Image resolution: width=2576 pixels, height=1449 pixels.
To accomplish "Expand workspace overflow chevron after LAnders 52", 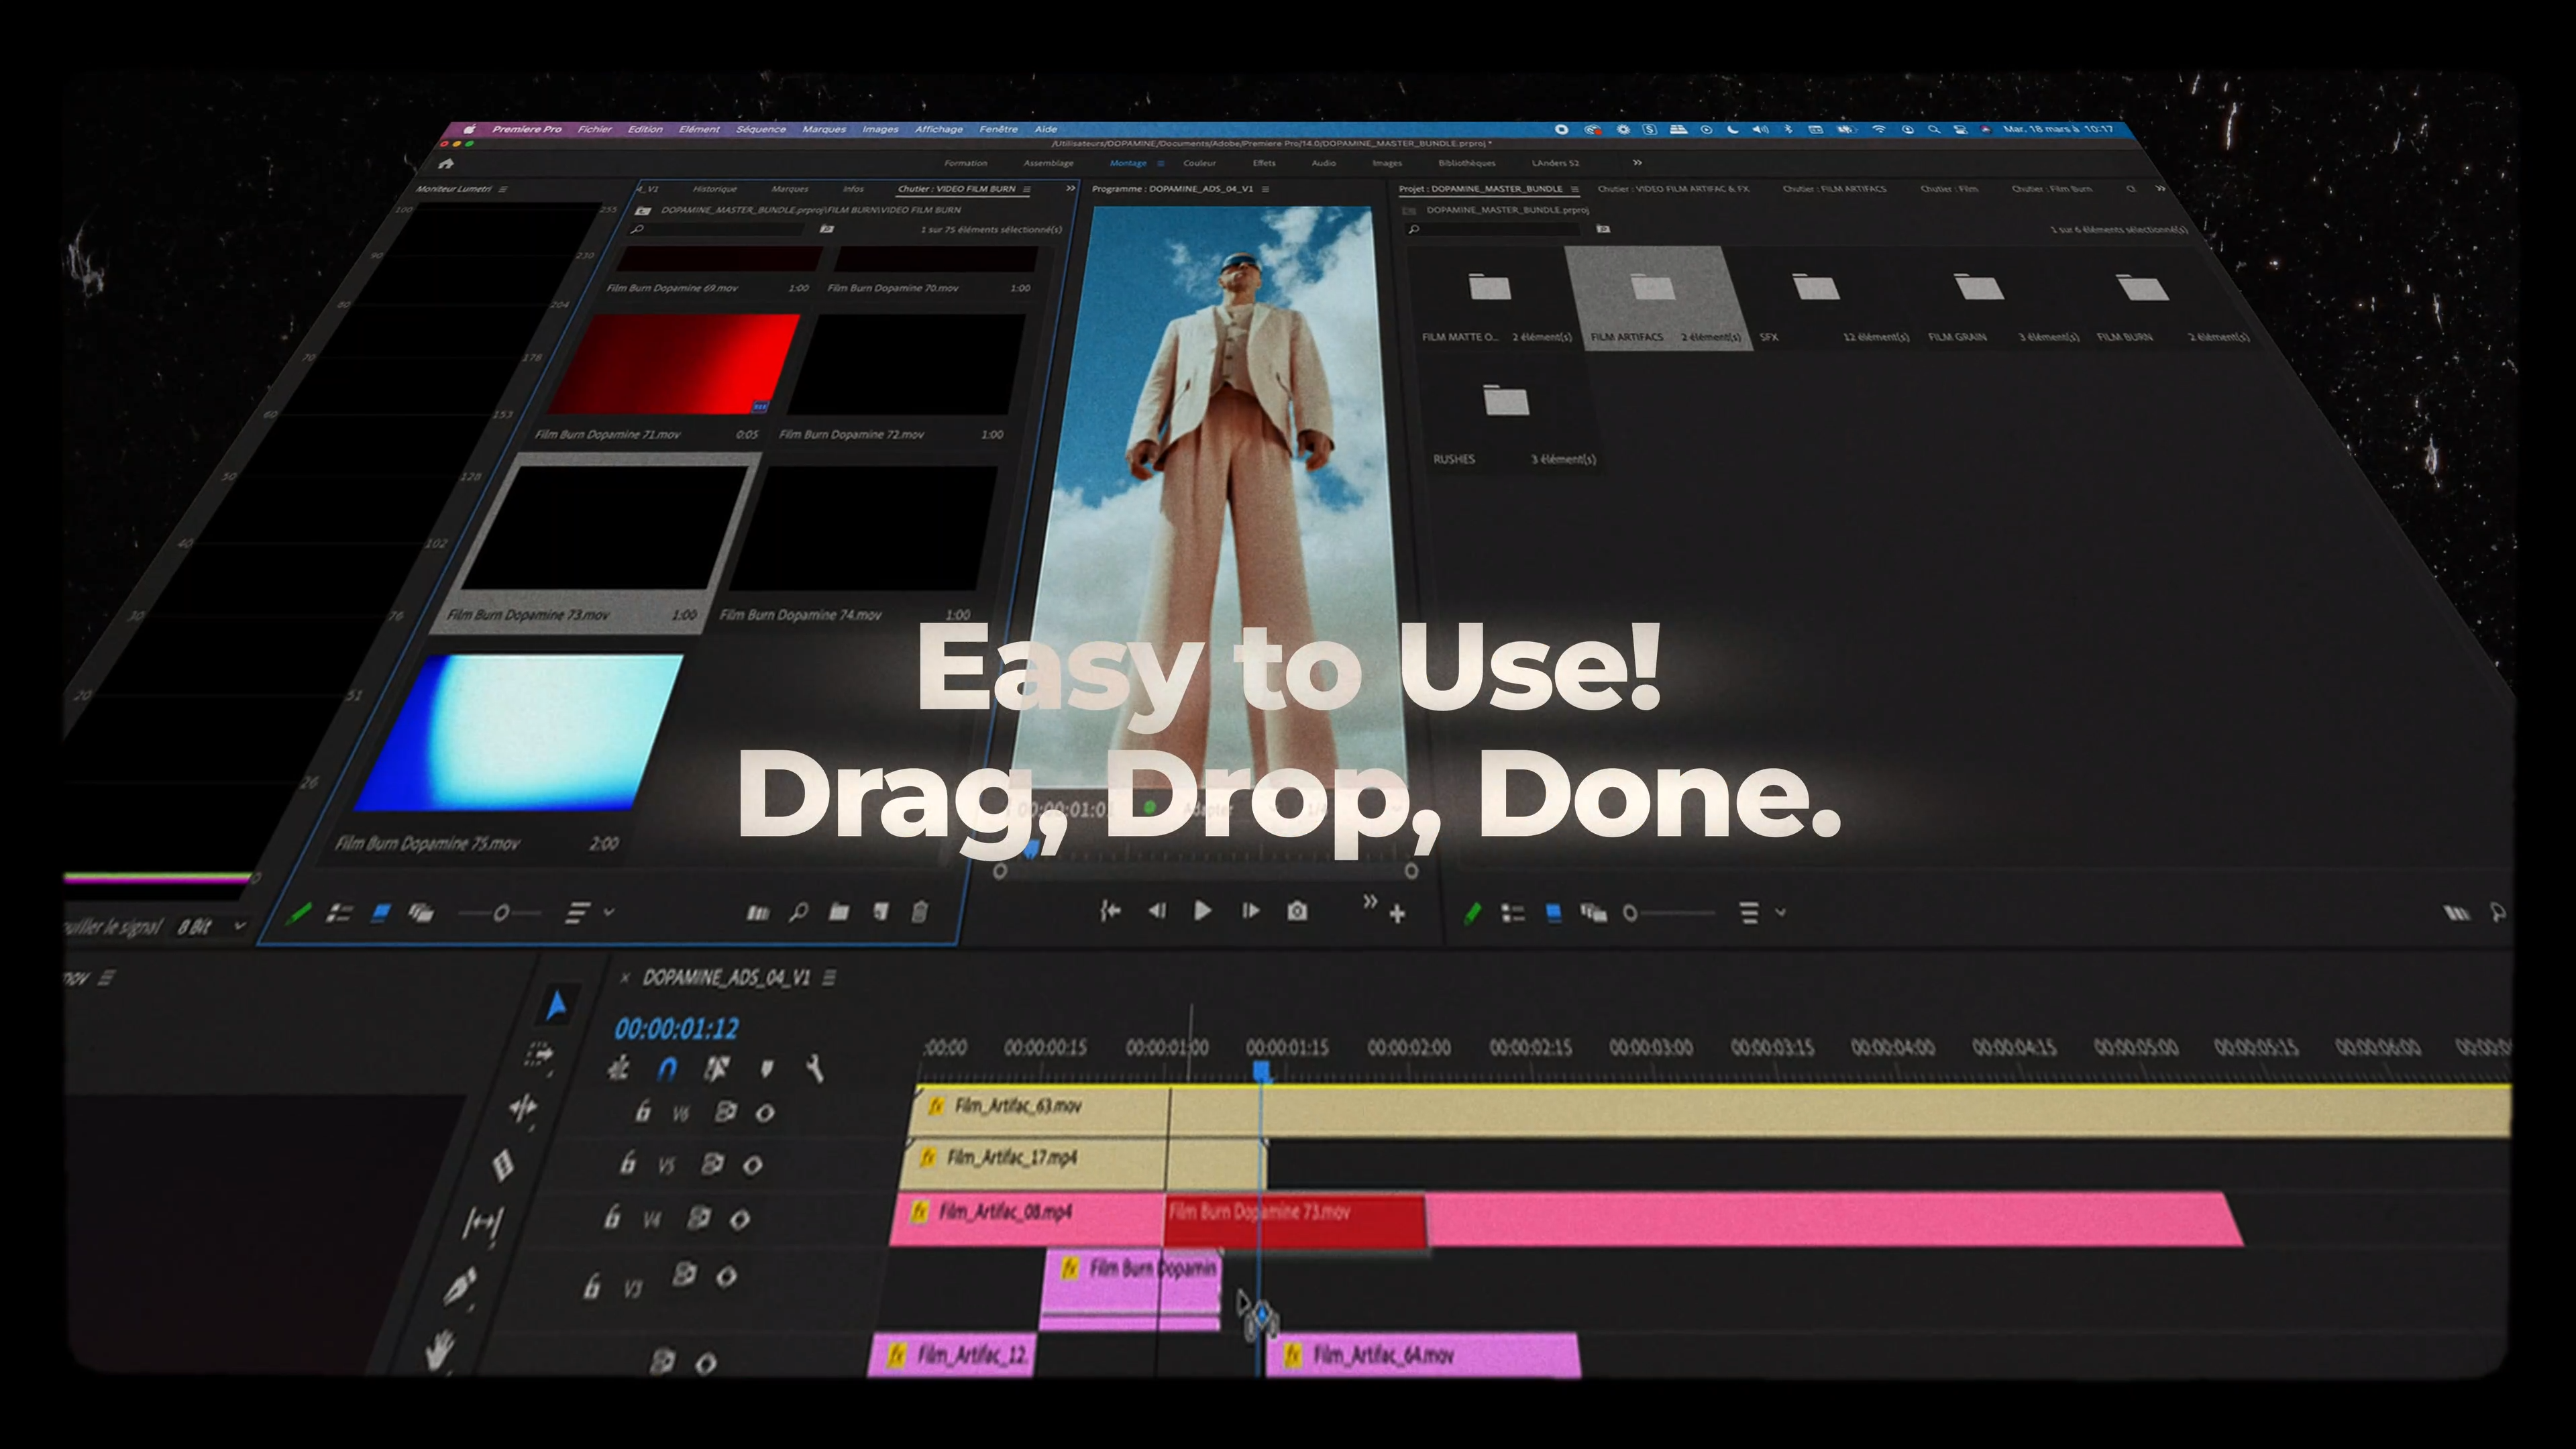I will pos(1637,162).
